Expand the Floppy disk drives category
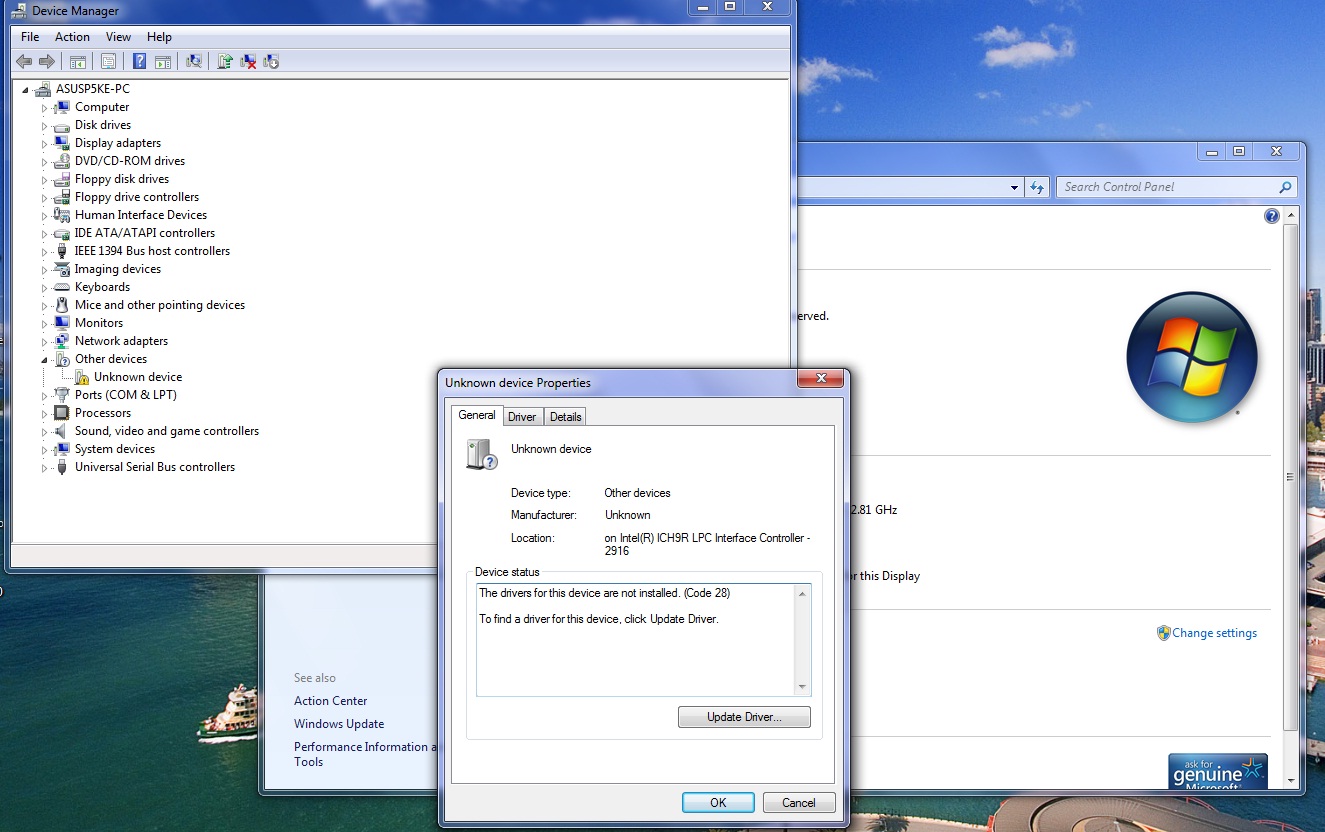 tap(45, 180)
